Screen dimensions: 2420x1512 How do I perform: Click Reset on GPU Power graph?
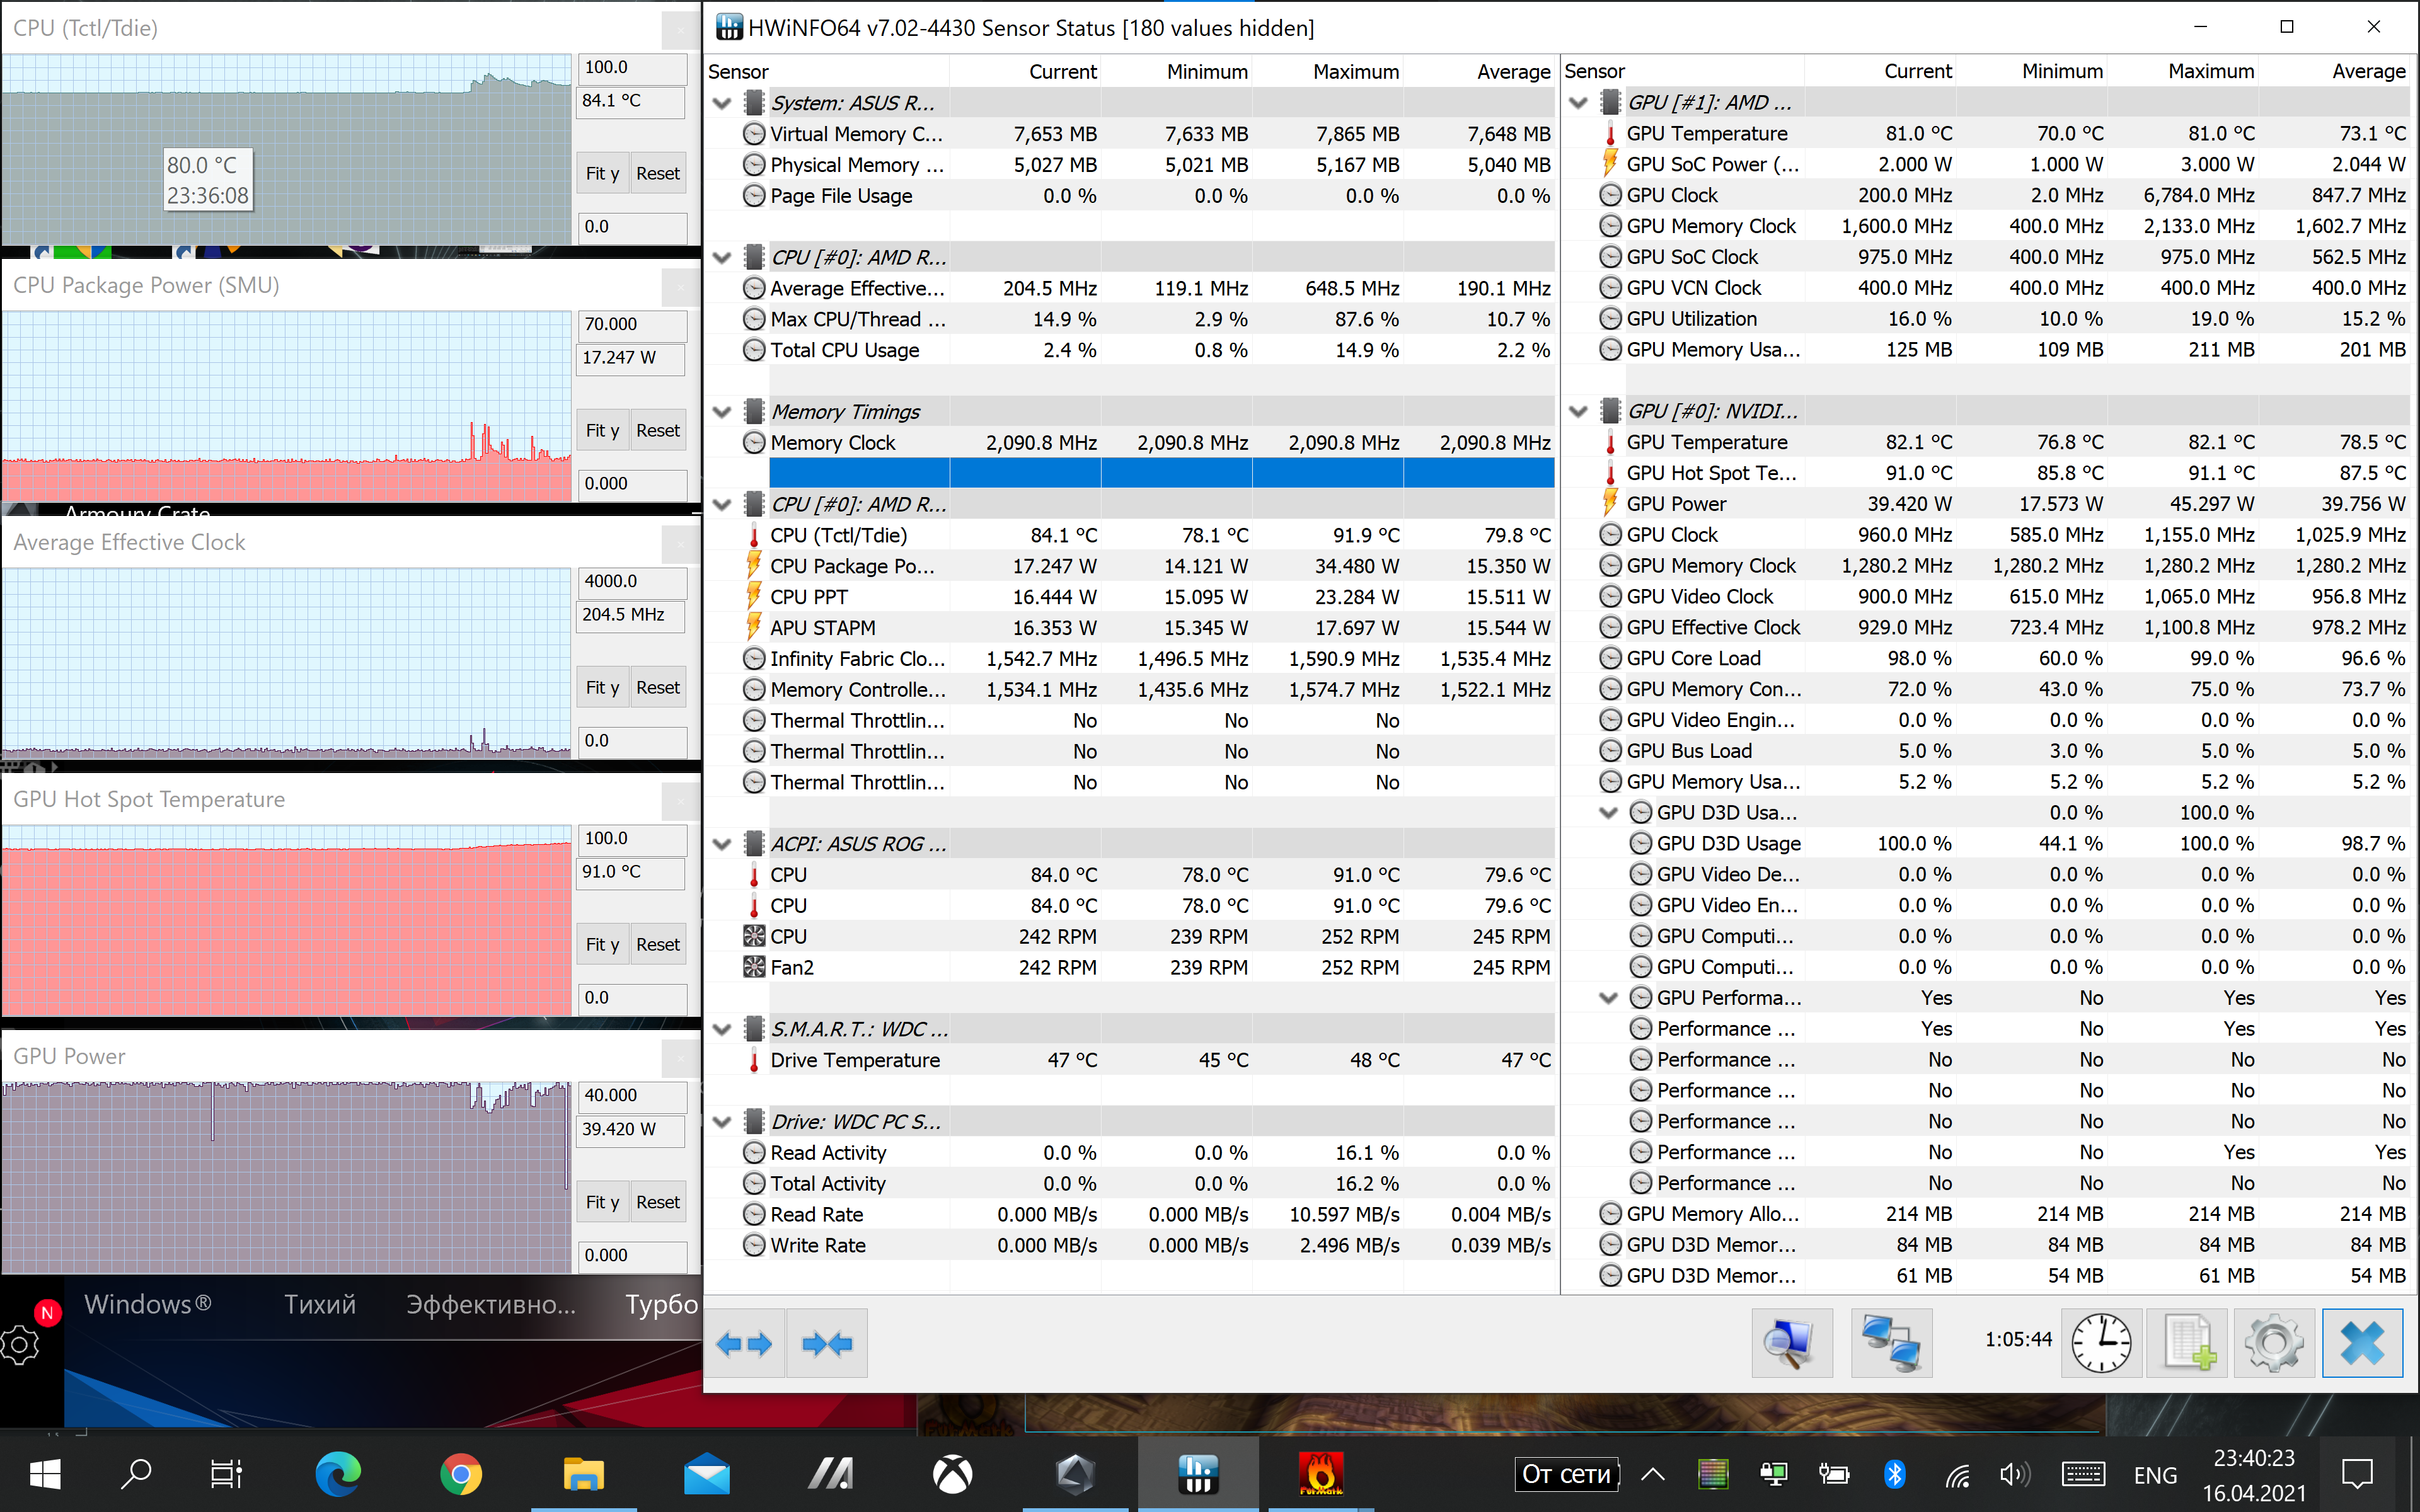coord(657,1202)
